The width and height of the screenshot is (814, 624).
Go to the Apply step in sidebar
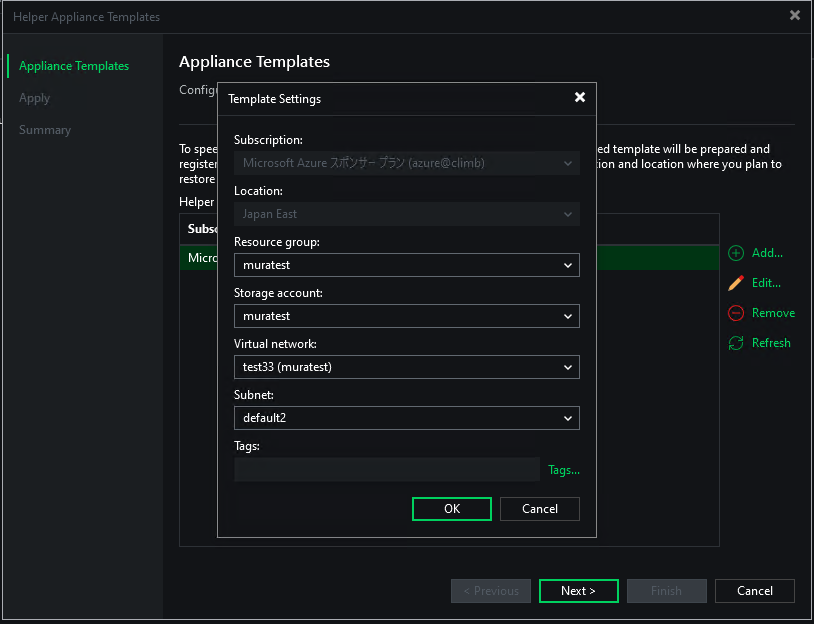tap(34, 98)
